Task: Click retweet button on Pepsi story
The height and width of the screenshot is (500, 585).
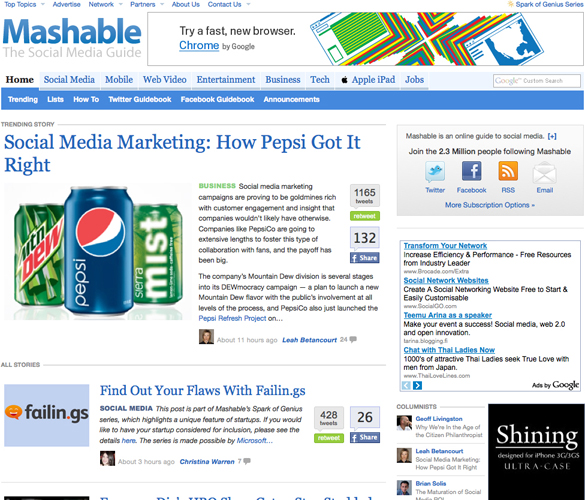Action: coord(365,216)
